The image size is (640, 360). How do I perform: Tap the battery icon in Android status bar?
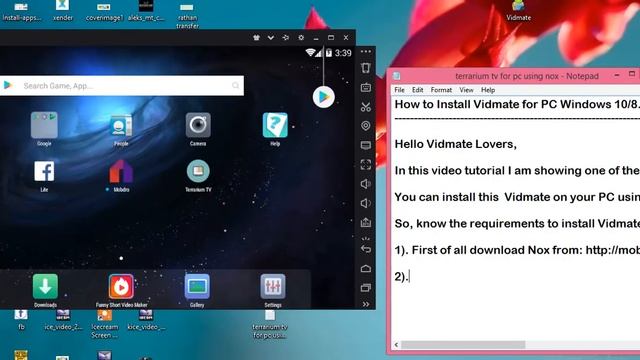(x=329, y=53)
